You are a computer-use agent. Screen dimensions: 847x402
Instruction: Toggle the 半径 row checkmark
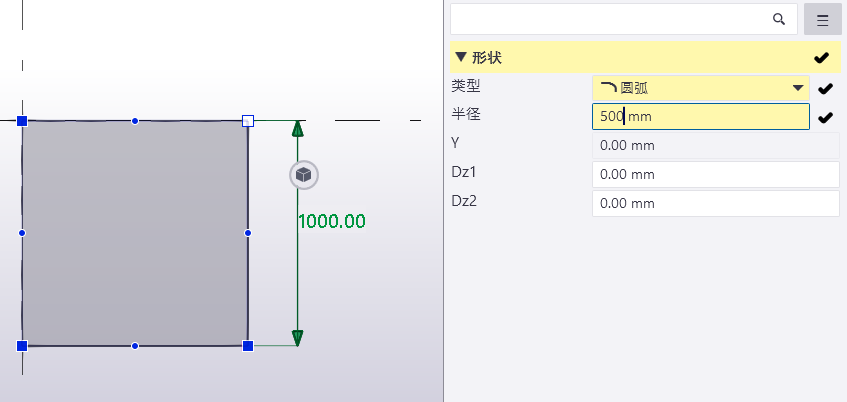pyautogui.click(x=825, y=117)
